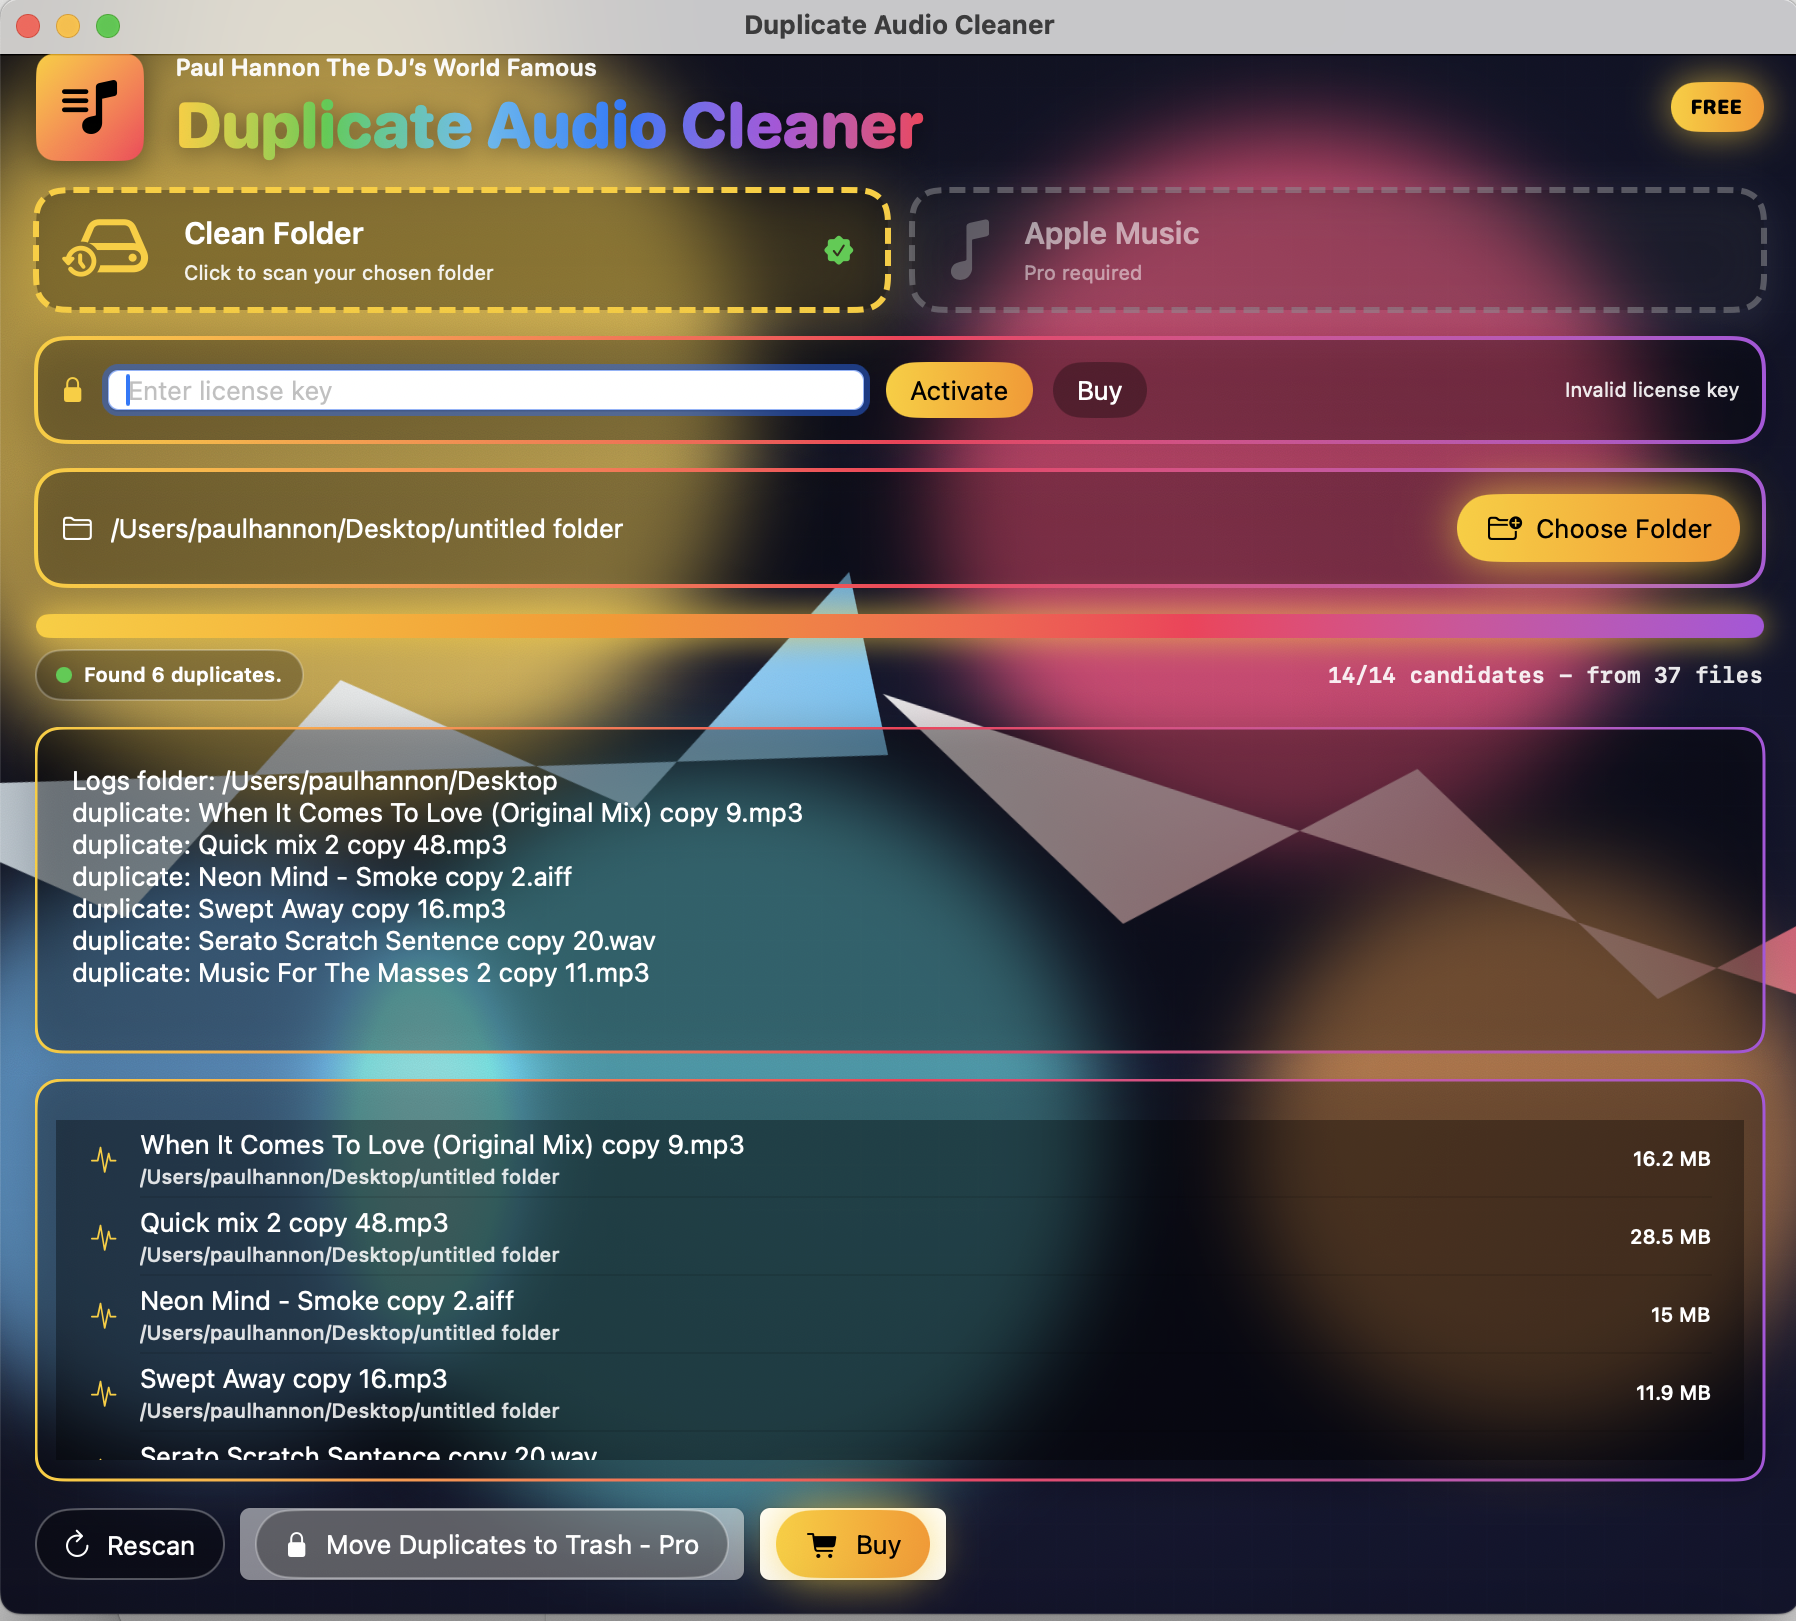Click the Clean Folder drive scan icon
Viewport: 1796px width, 1621px height.
click(x=106, y=248)
